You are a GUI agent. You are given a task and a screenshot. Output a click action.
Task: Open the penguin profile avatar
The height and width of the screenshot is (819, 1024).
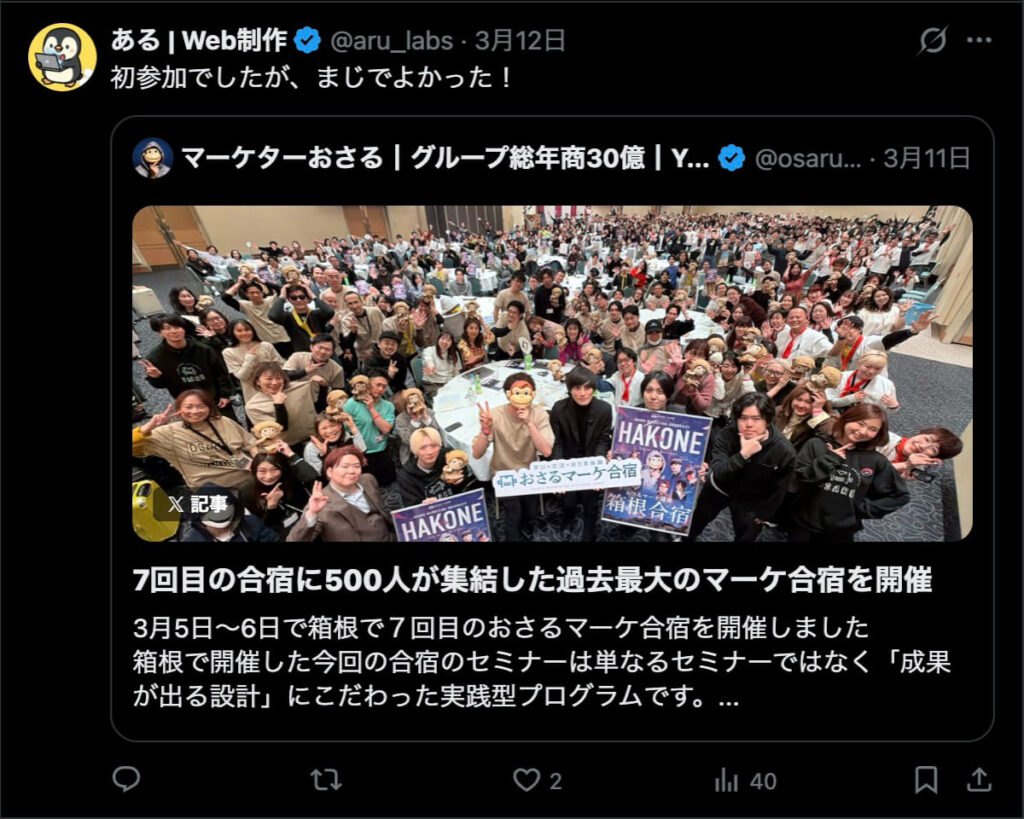63,57
